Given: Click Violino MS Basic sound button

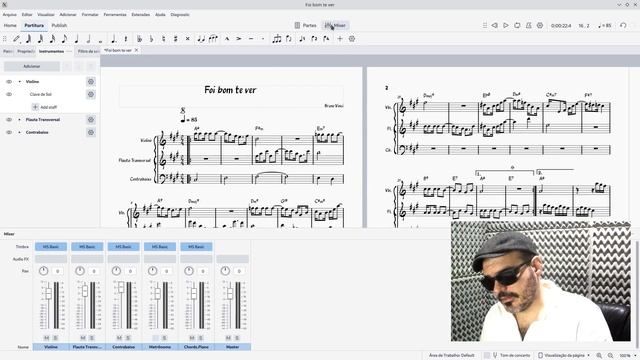Looking at the screenshot, I should pos(51,247).
